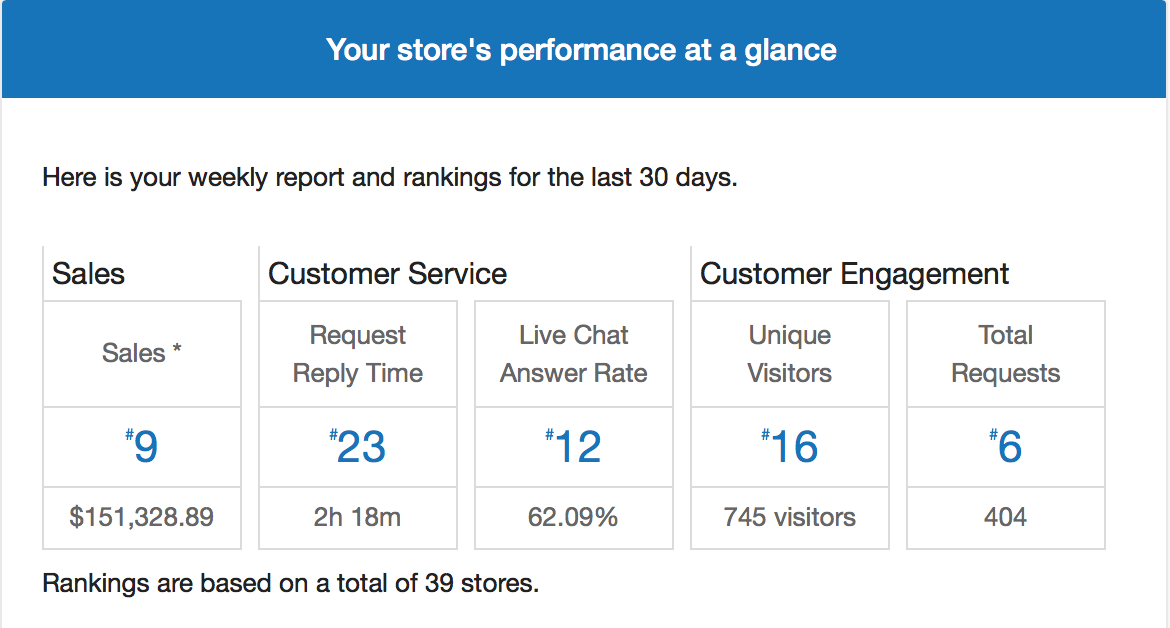Select the 2h 18m reply time value
The image size is (1170, 628).
[x=358, y=517]
